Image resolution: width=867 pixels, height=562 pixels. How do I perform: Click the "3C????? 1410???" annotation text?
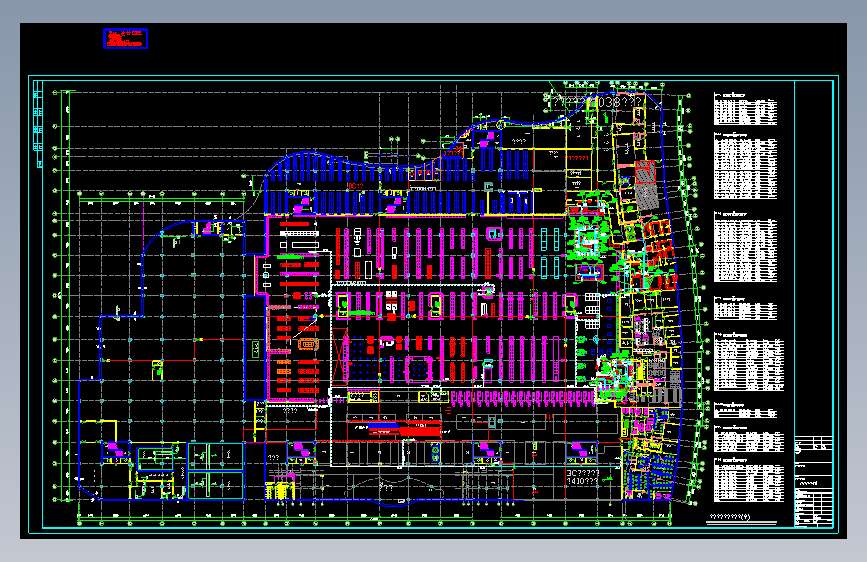pyautogui.click(x=583, y=477)
